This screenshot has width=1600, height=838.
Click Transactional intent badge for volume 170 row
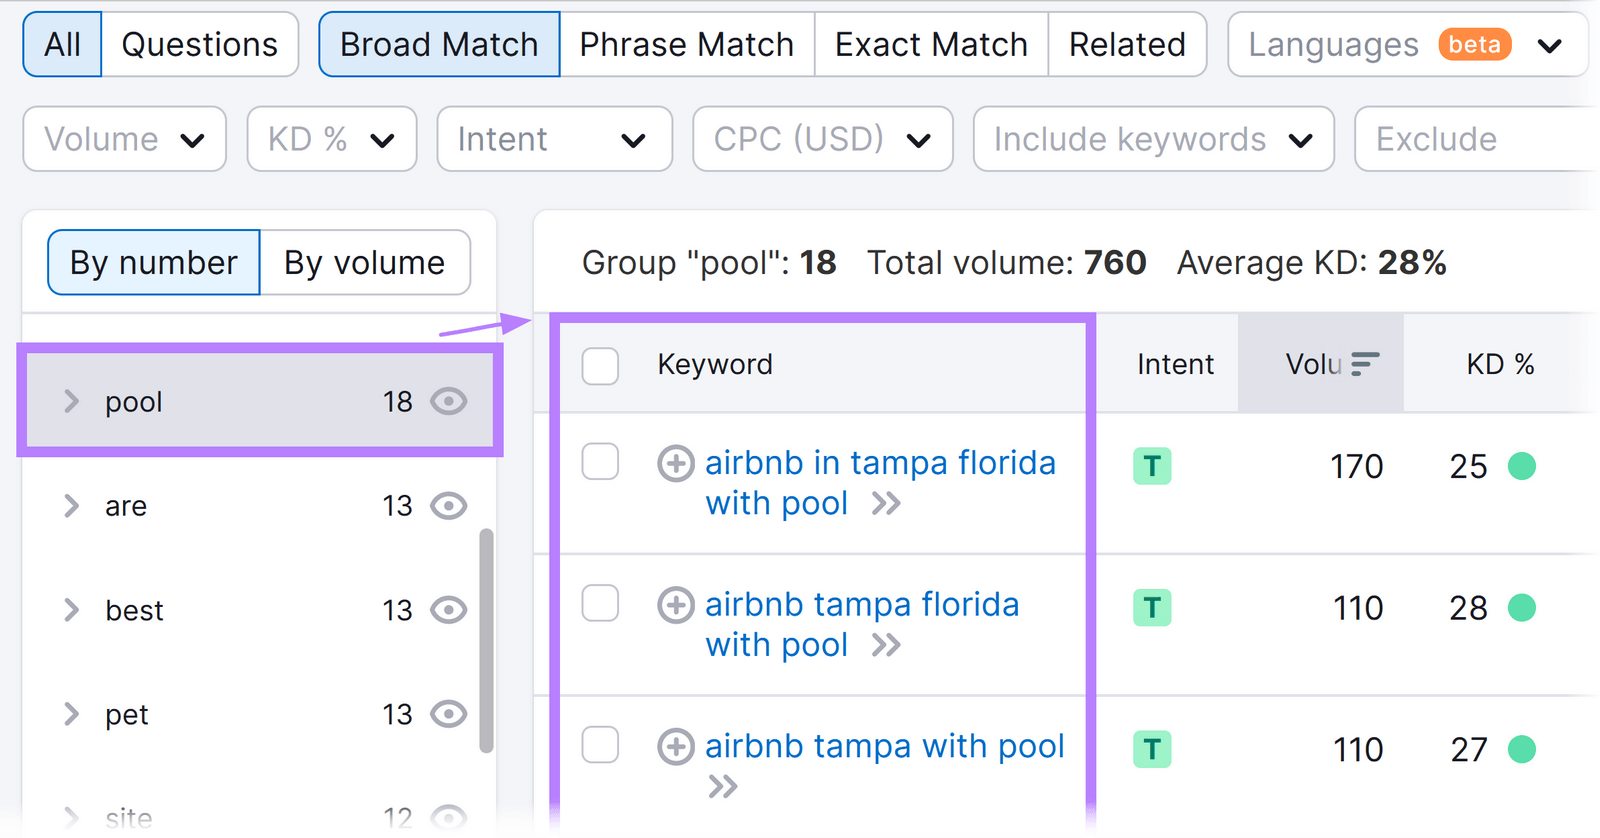1152,466
